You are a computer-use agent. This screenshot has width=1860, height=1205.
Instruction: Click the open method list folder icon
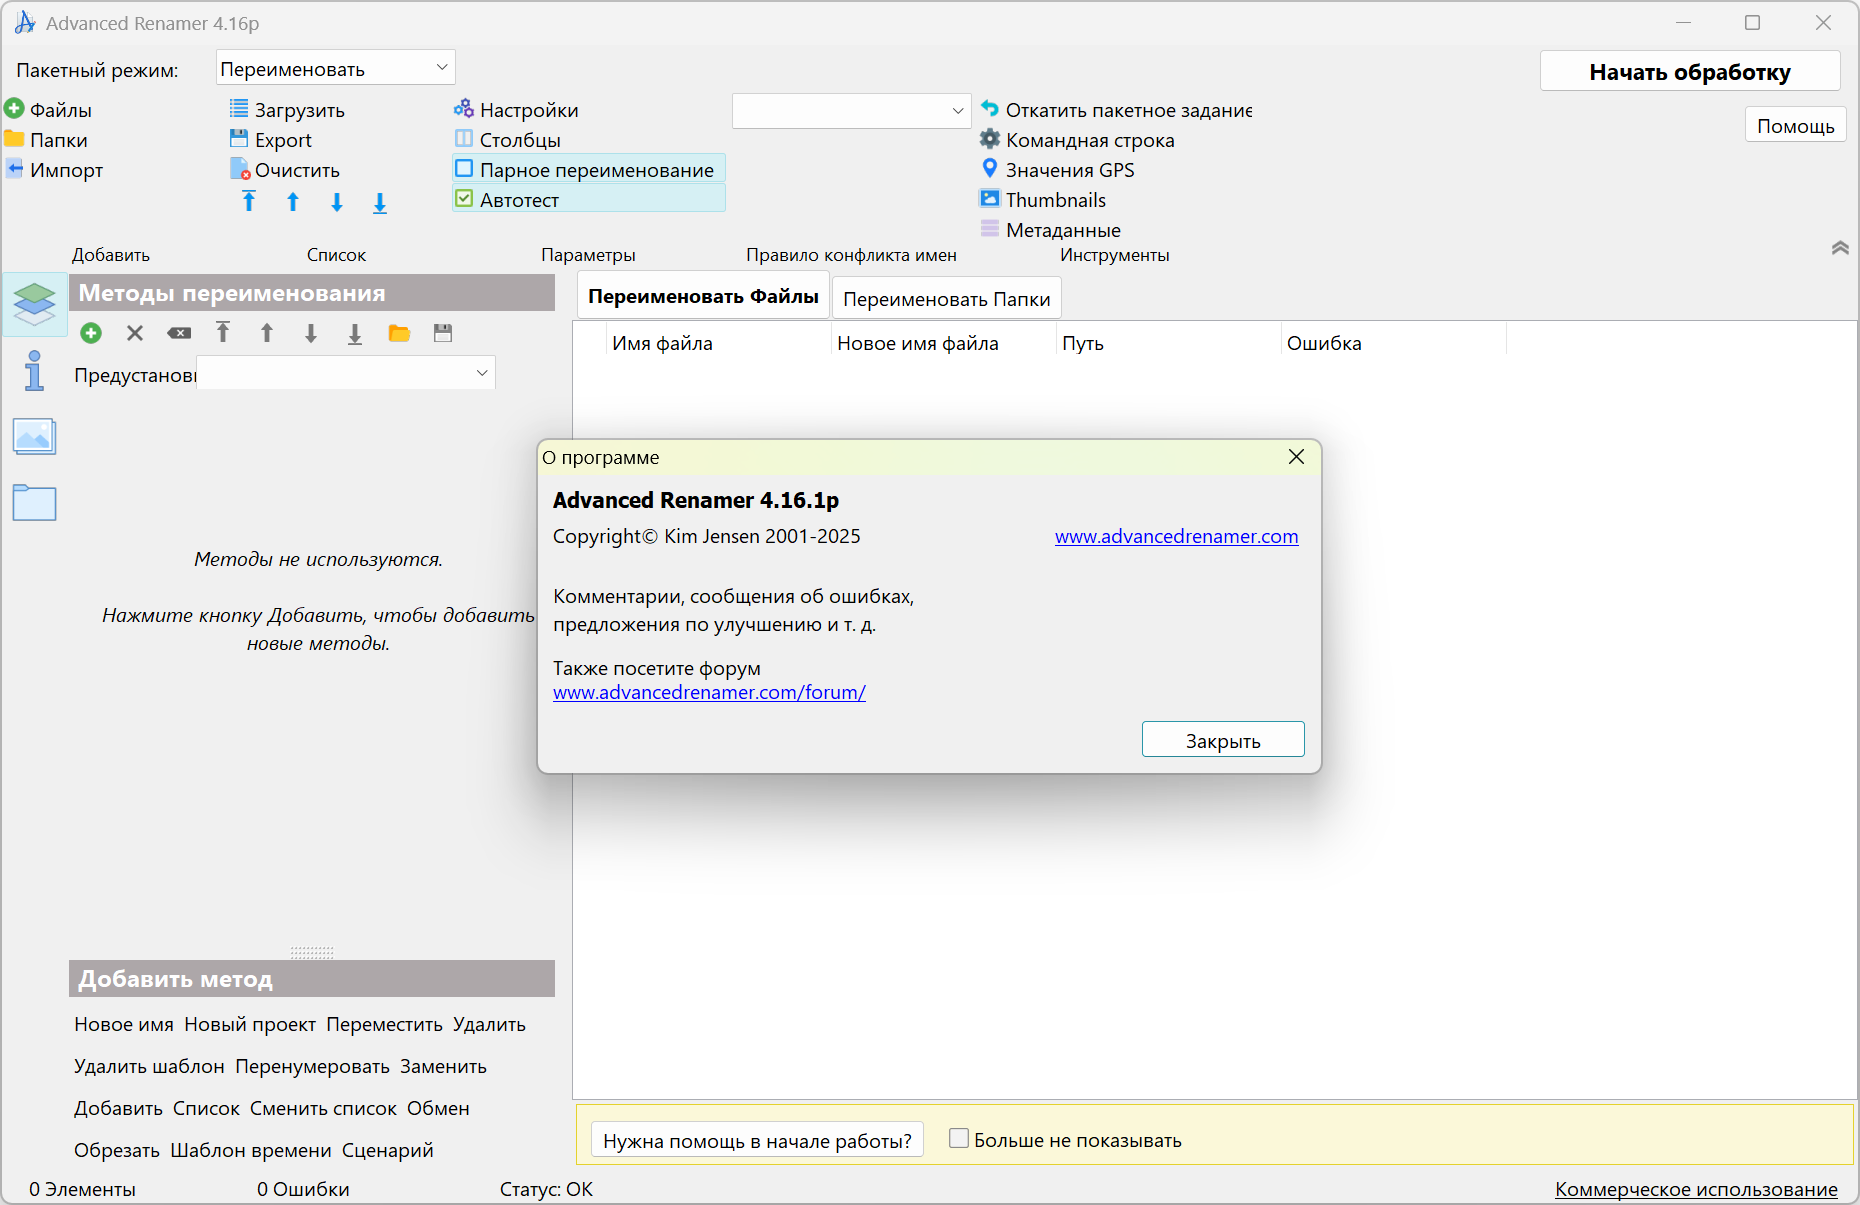point(399,333)
